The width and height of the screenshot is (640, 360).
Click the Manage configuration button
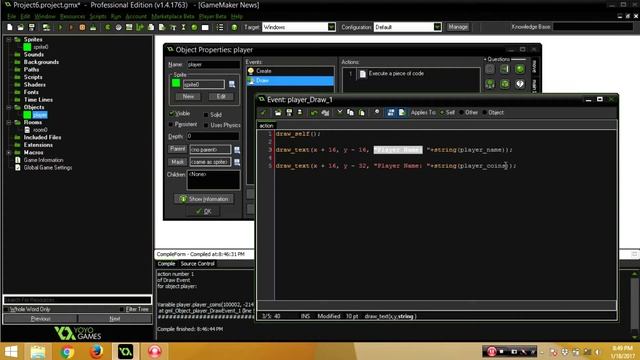[x=458, y=27]
